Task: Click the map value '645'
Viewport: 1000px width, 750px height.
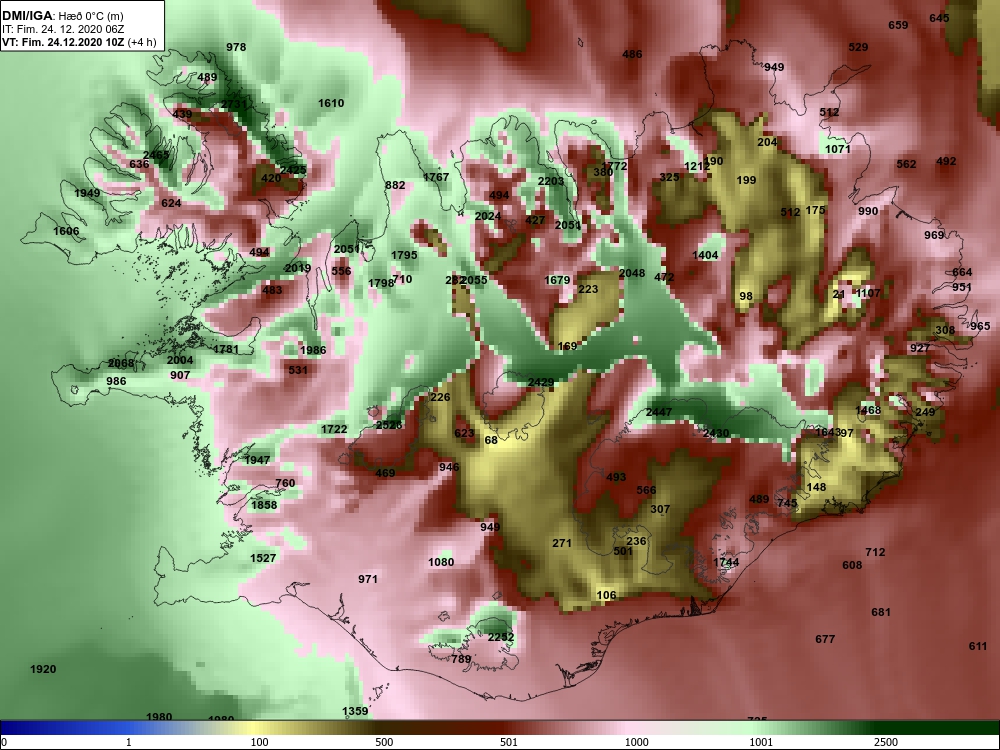Action: 939,18
